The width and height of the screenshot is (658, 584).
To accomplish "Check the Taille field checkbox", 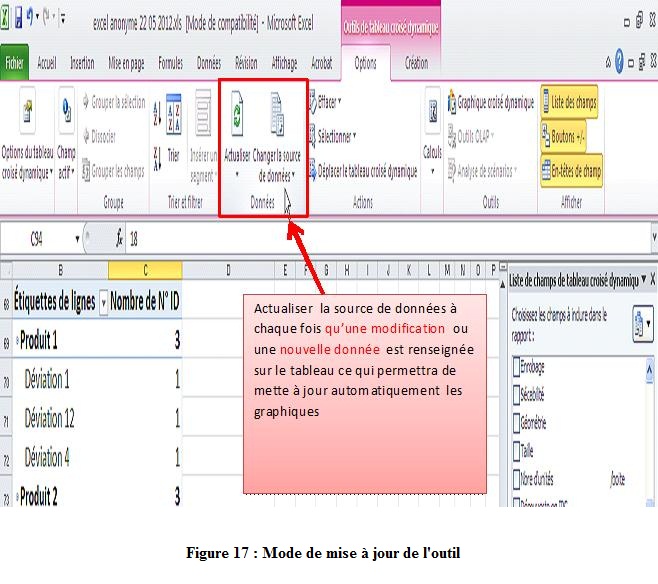I will [517, 451].
